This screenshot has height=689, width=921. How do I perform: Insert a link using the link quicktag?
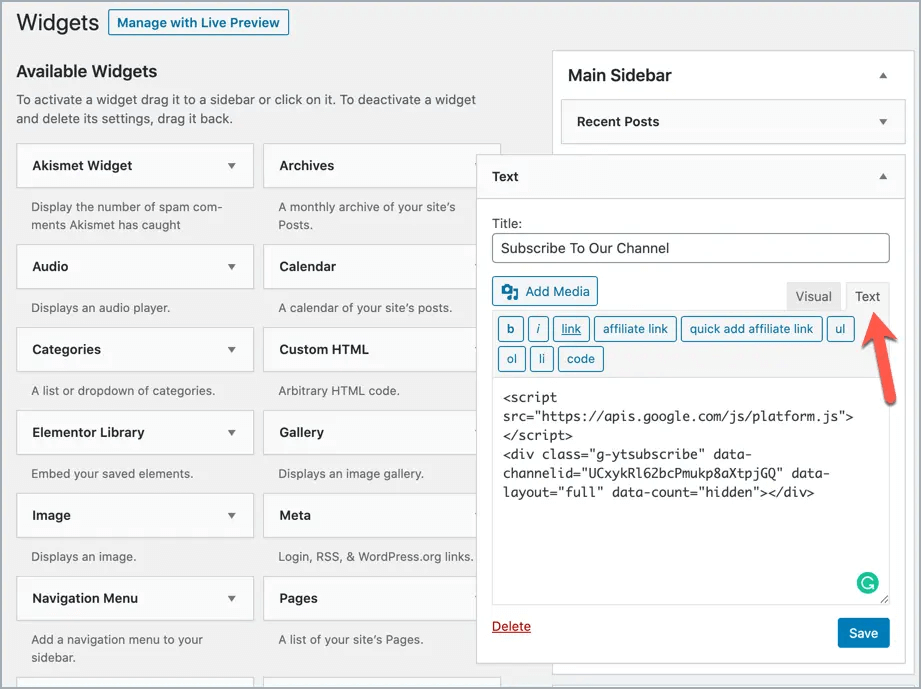571,329
